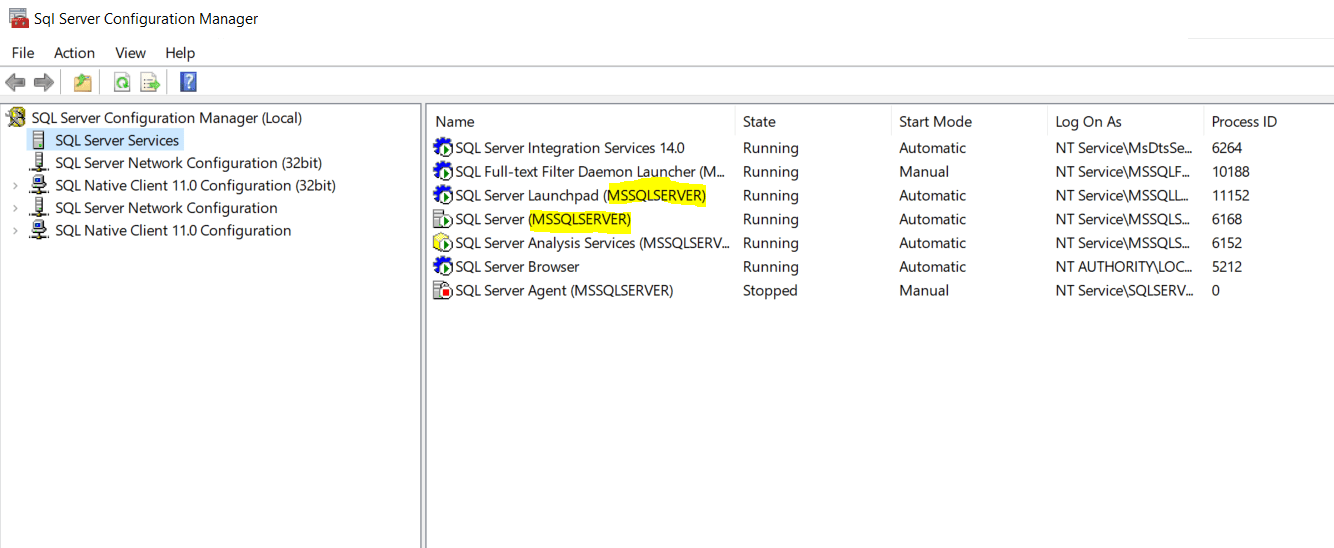Select the SQL Server Launchpad service row
This screenshot has height=548, width=1334.
pos(580,196)
